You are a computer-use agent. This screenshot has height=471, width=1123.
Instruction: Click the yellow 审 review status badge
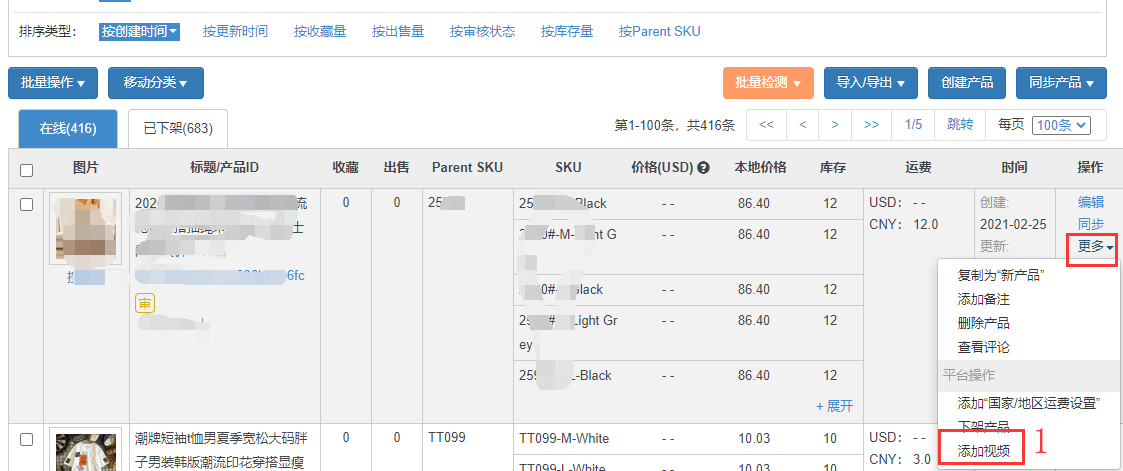[144, 303]
